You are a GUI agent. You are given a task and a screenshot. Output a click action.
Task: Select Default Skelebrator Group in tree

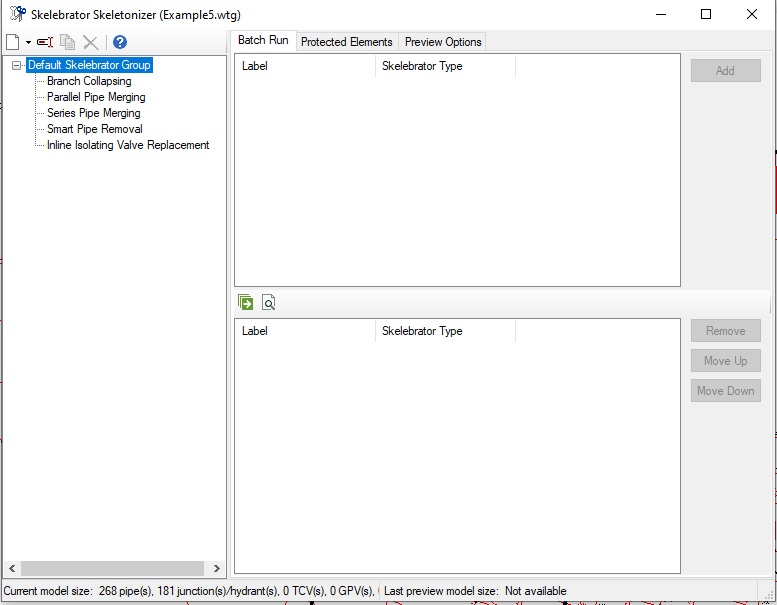89,65
